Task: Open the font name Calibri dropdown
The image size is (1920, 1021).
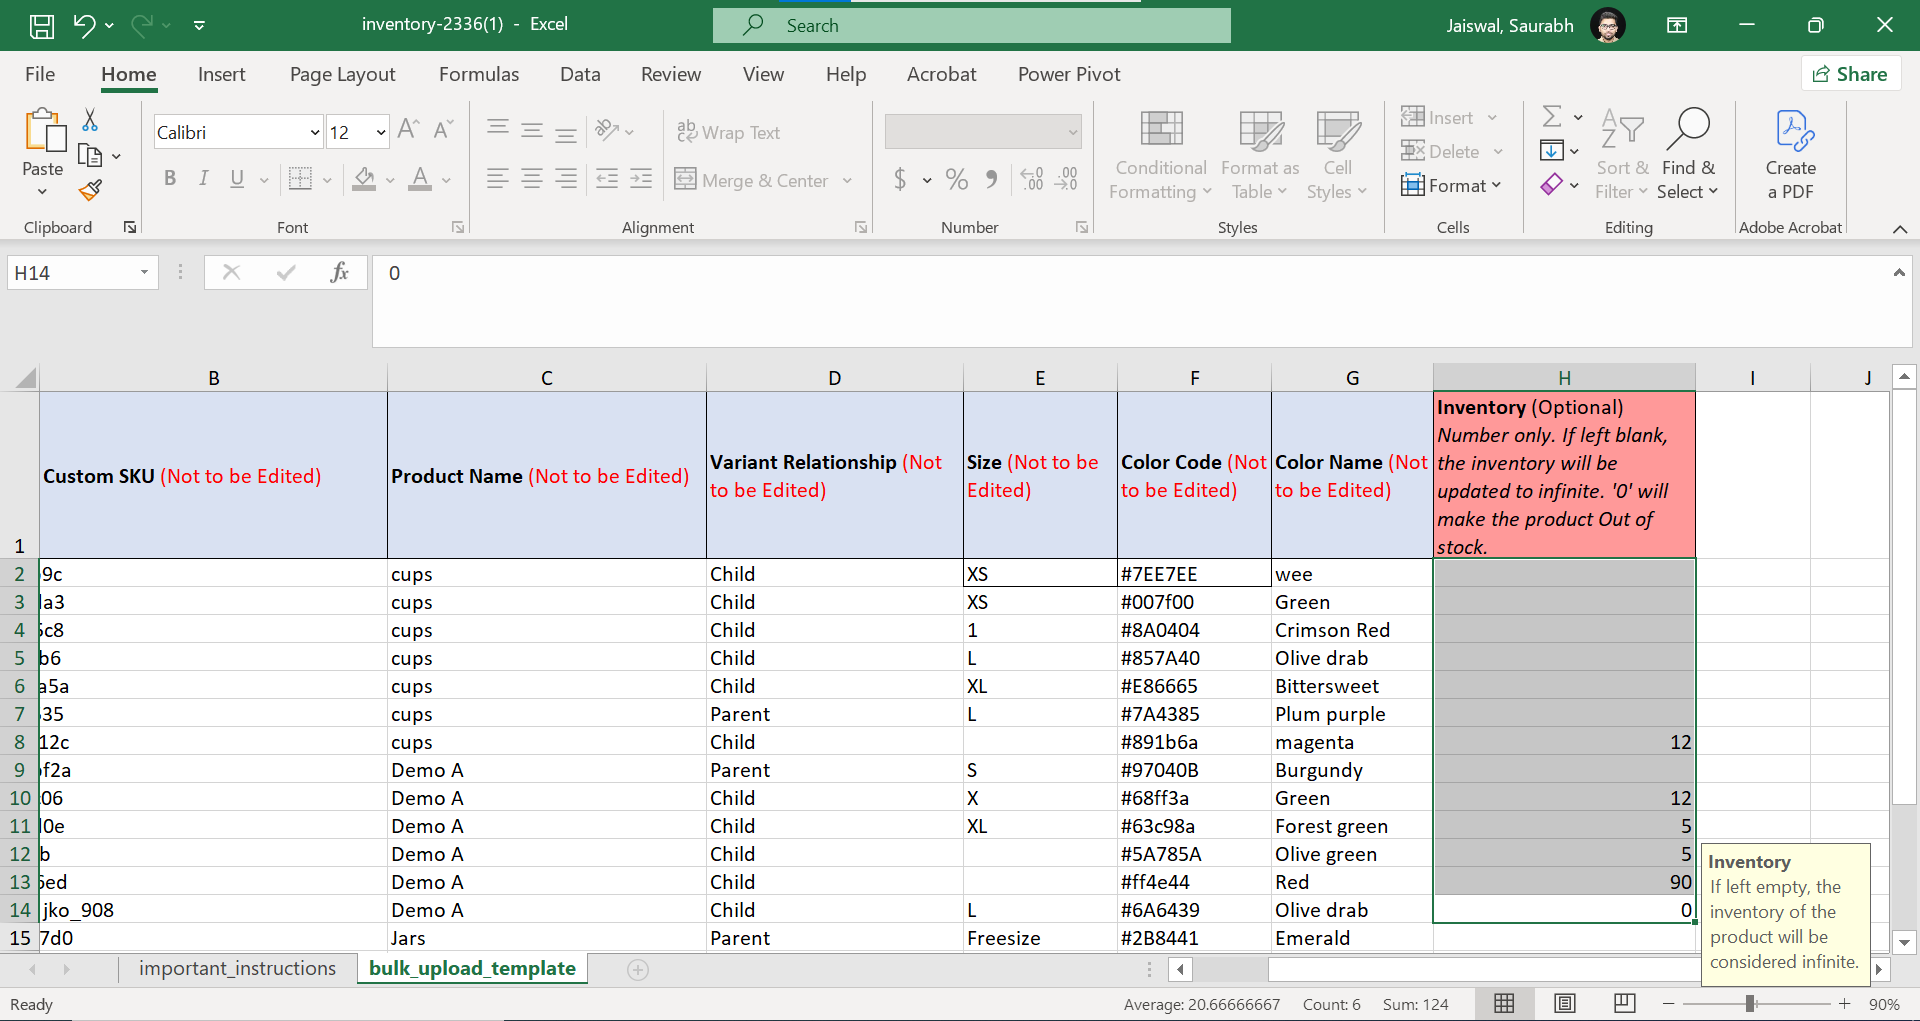Action: click(x=315, y=132)
